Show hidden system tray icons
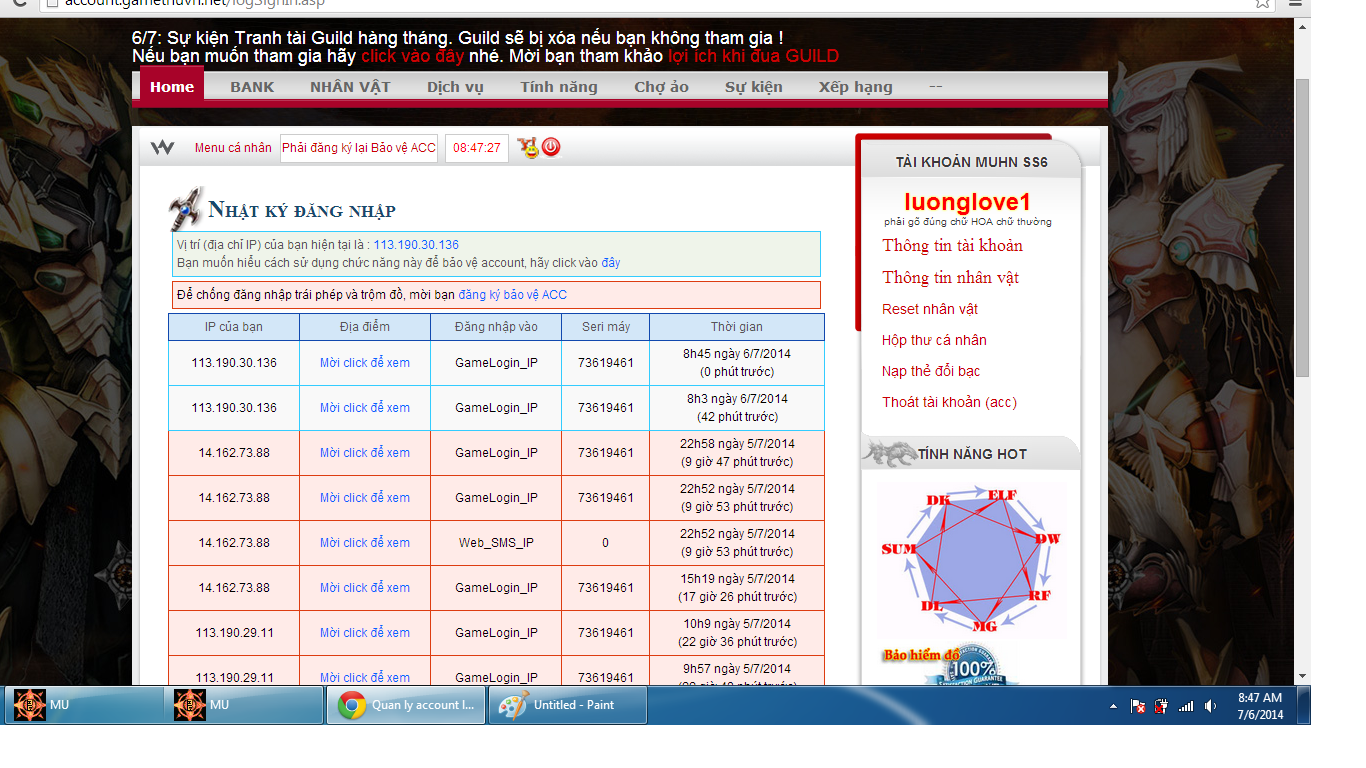This screenshot has width=1366, height=768. [x=1114, y=706]
